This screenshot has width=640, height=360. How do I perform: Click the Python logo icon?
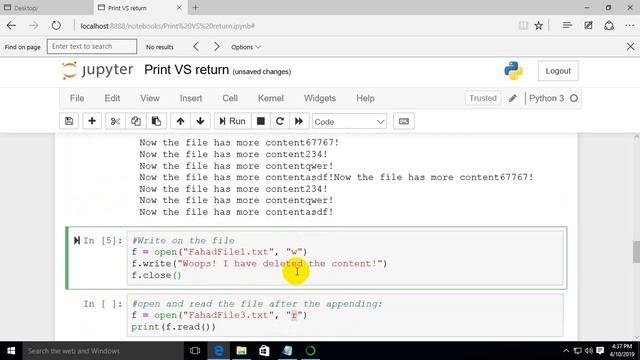(x=513, y=71)
